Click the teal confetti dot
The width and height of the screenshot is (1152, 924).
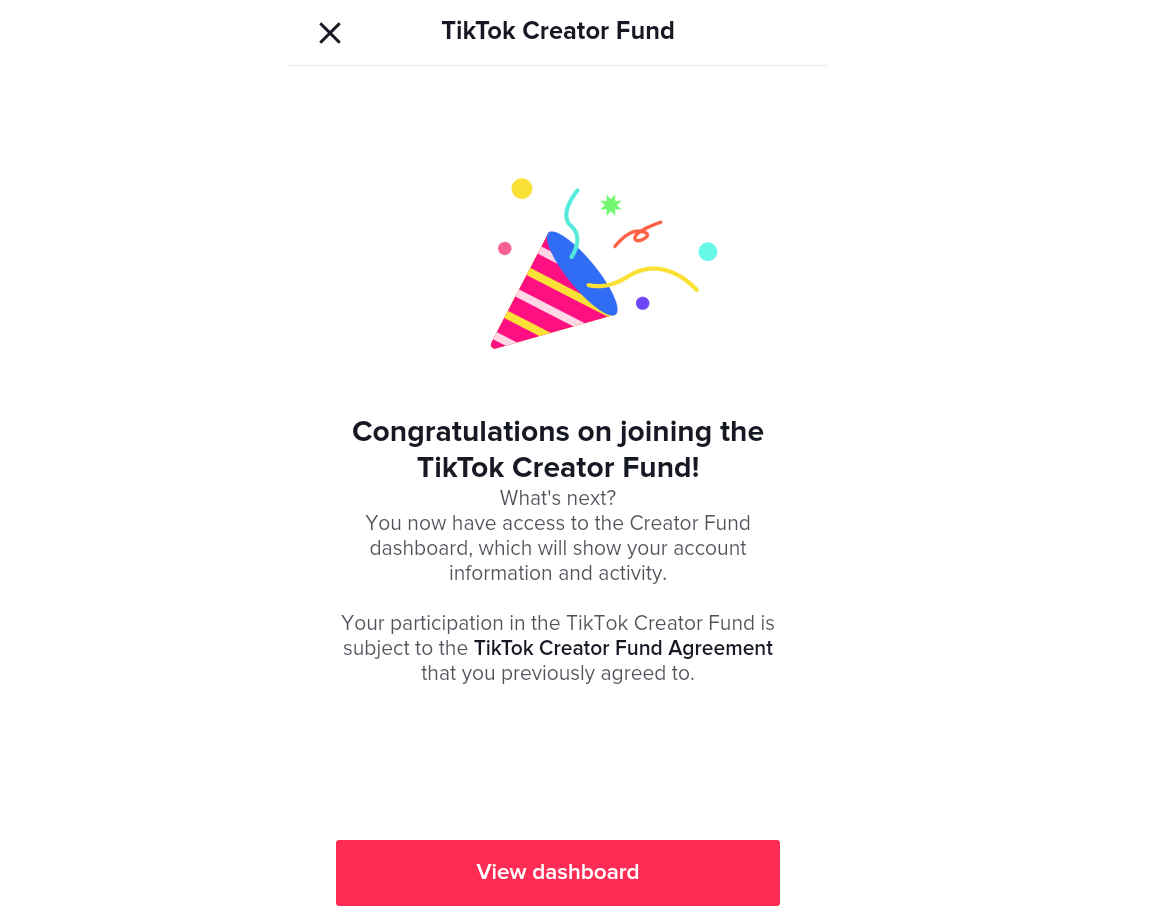pos(708,252)
